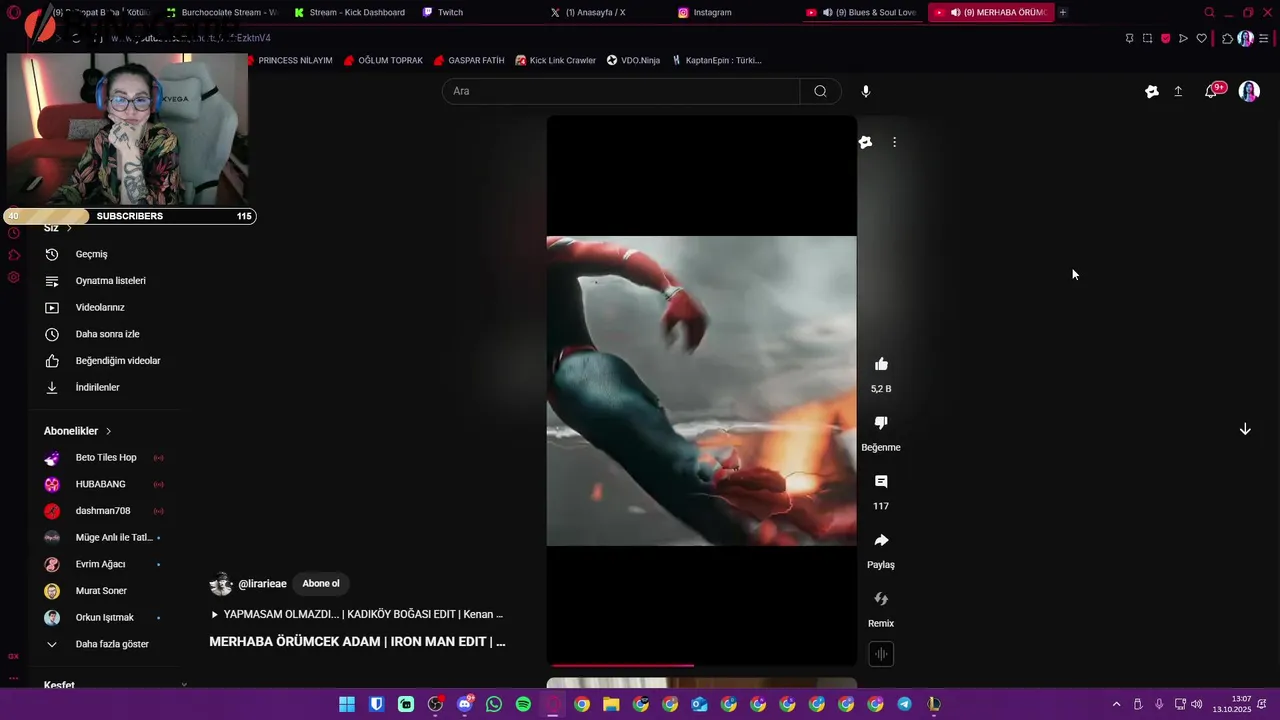The image size is (1280, 720).
Task: Expand the Siz section chevron
Action: coord(69,228)
